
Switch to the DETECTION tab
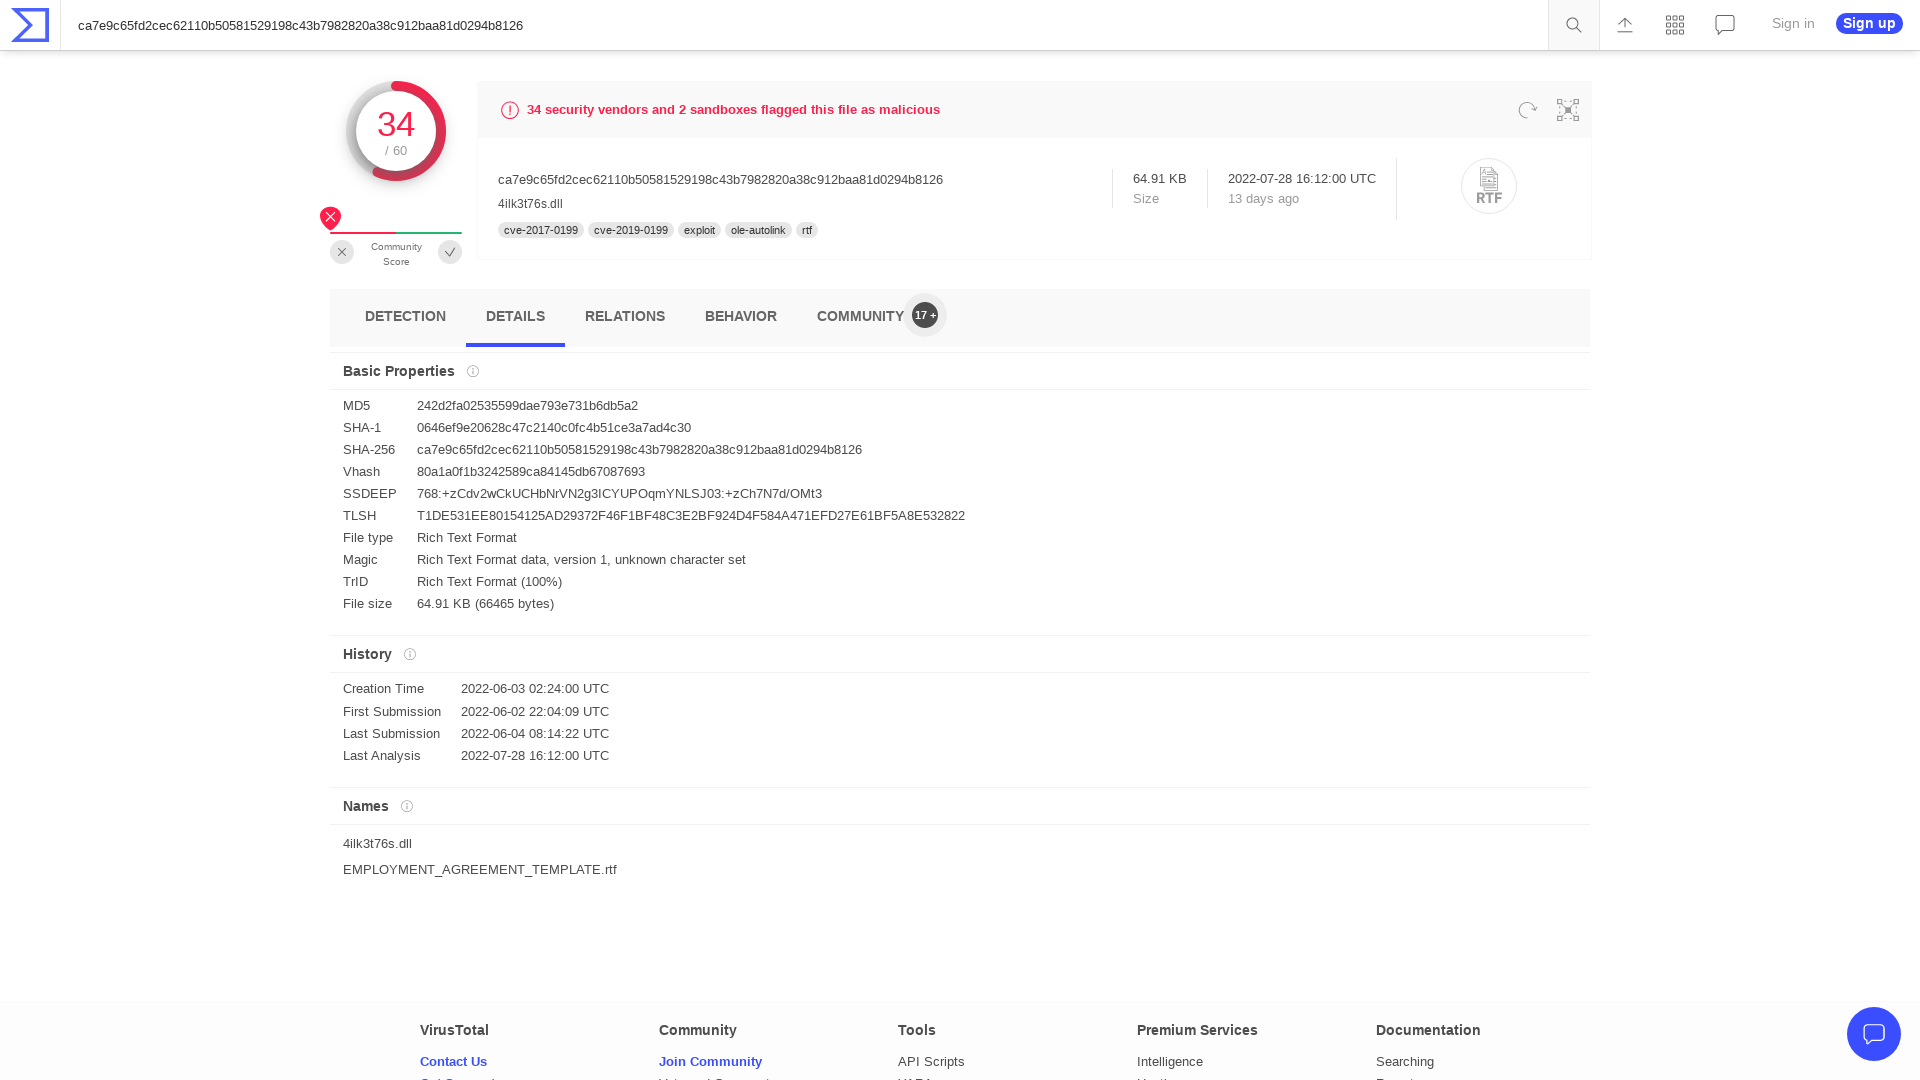(x=405, y=316)
